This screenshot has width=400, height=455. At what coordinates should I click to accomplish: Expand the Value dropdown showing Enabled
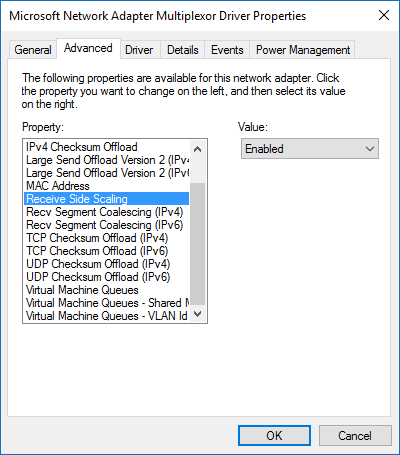pos(310,149)
